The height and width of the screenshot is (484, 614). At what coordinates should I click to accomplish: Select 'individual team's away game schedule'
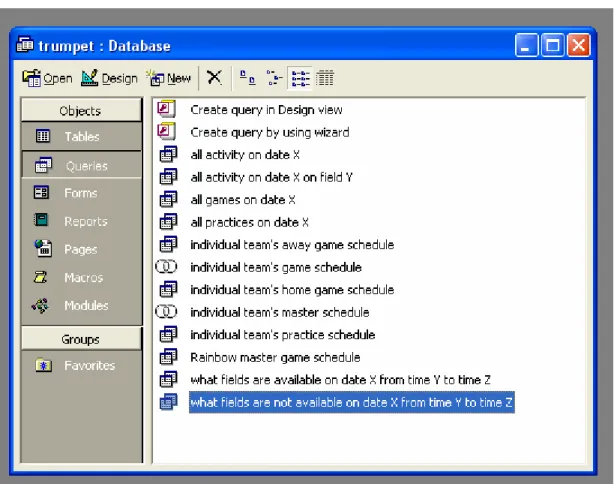(x=292, y=245)
